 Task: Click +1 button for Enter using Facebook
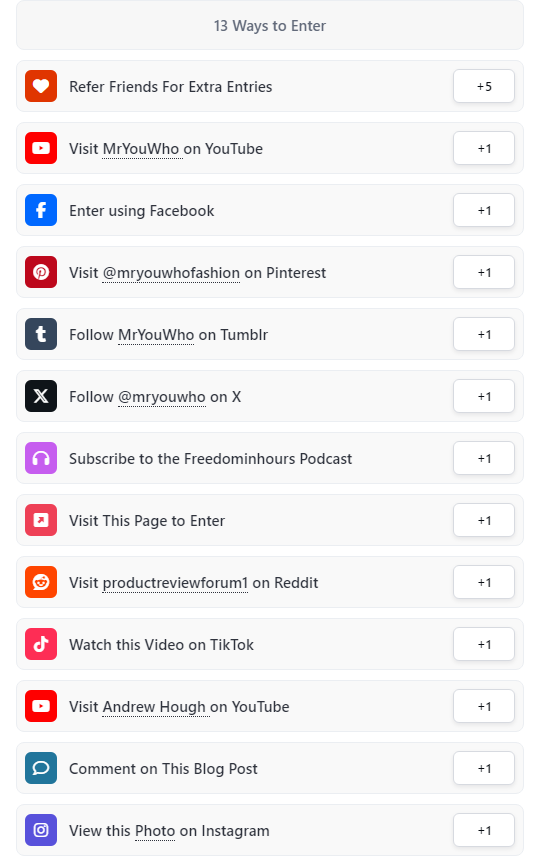coord(484,210)
